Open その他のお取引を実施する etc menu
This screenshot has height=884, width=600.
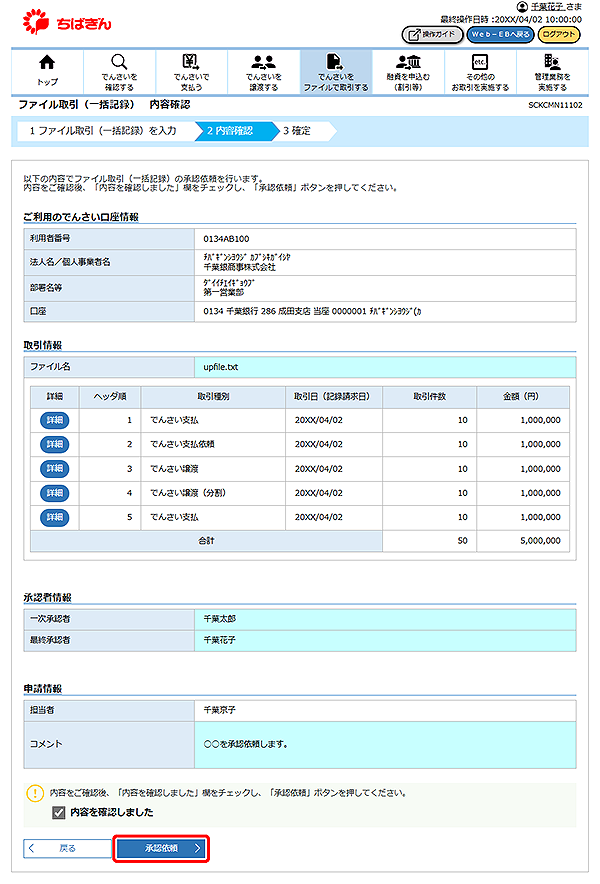(480, 71)
